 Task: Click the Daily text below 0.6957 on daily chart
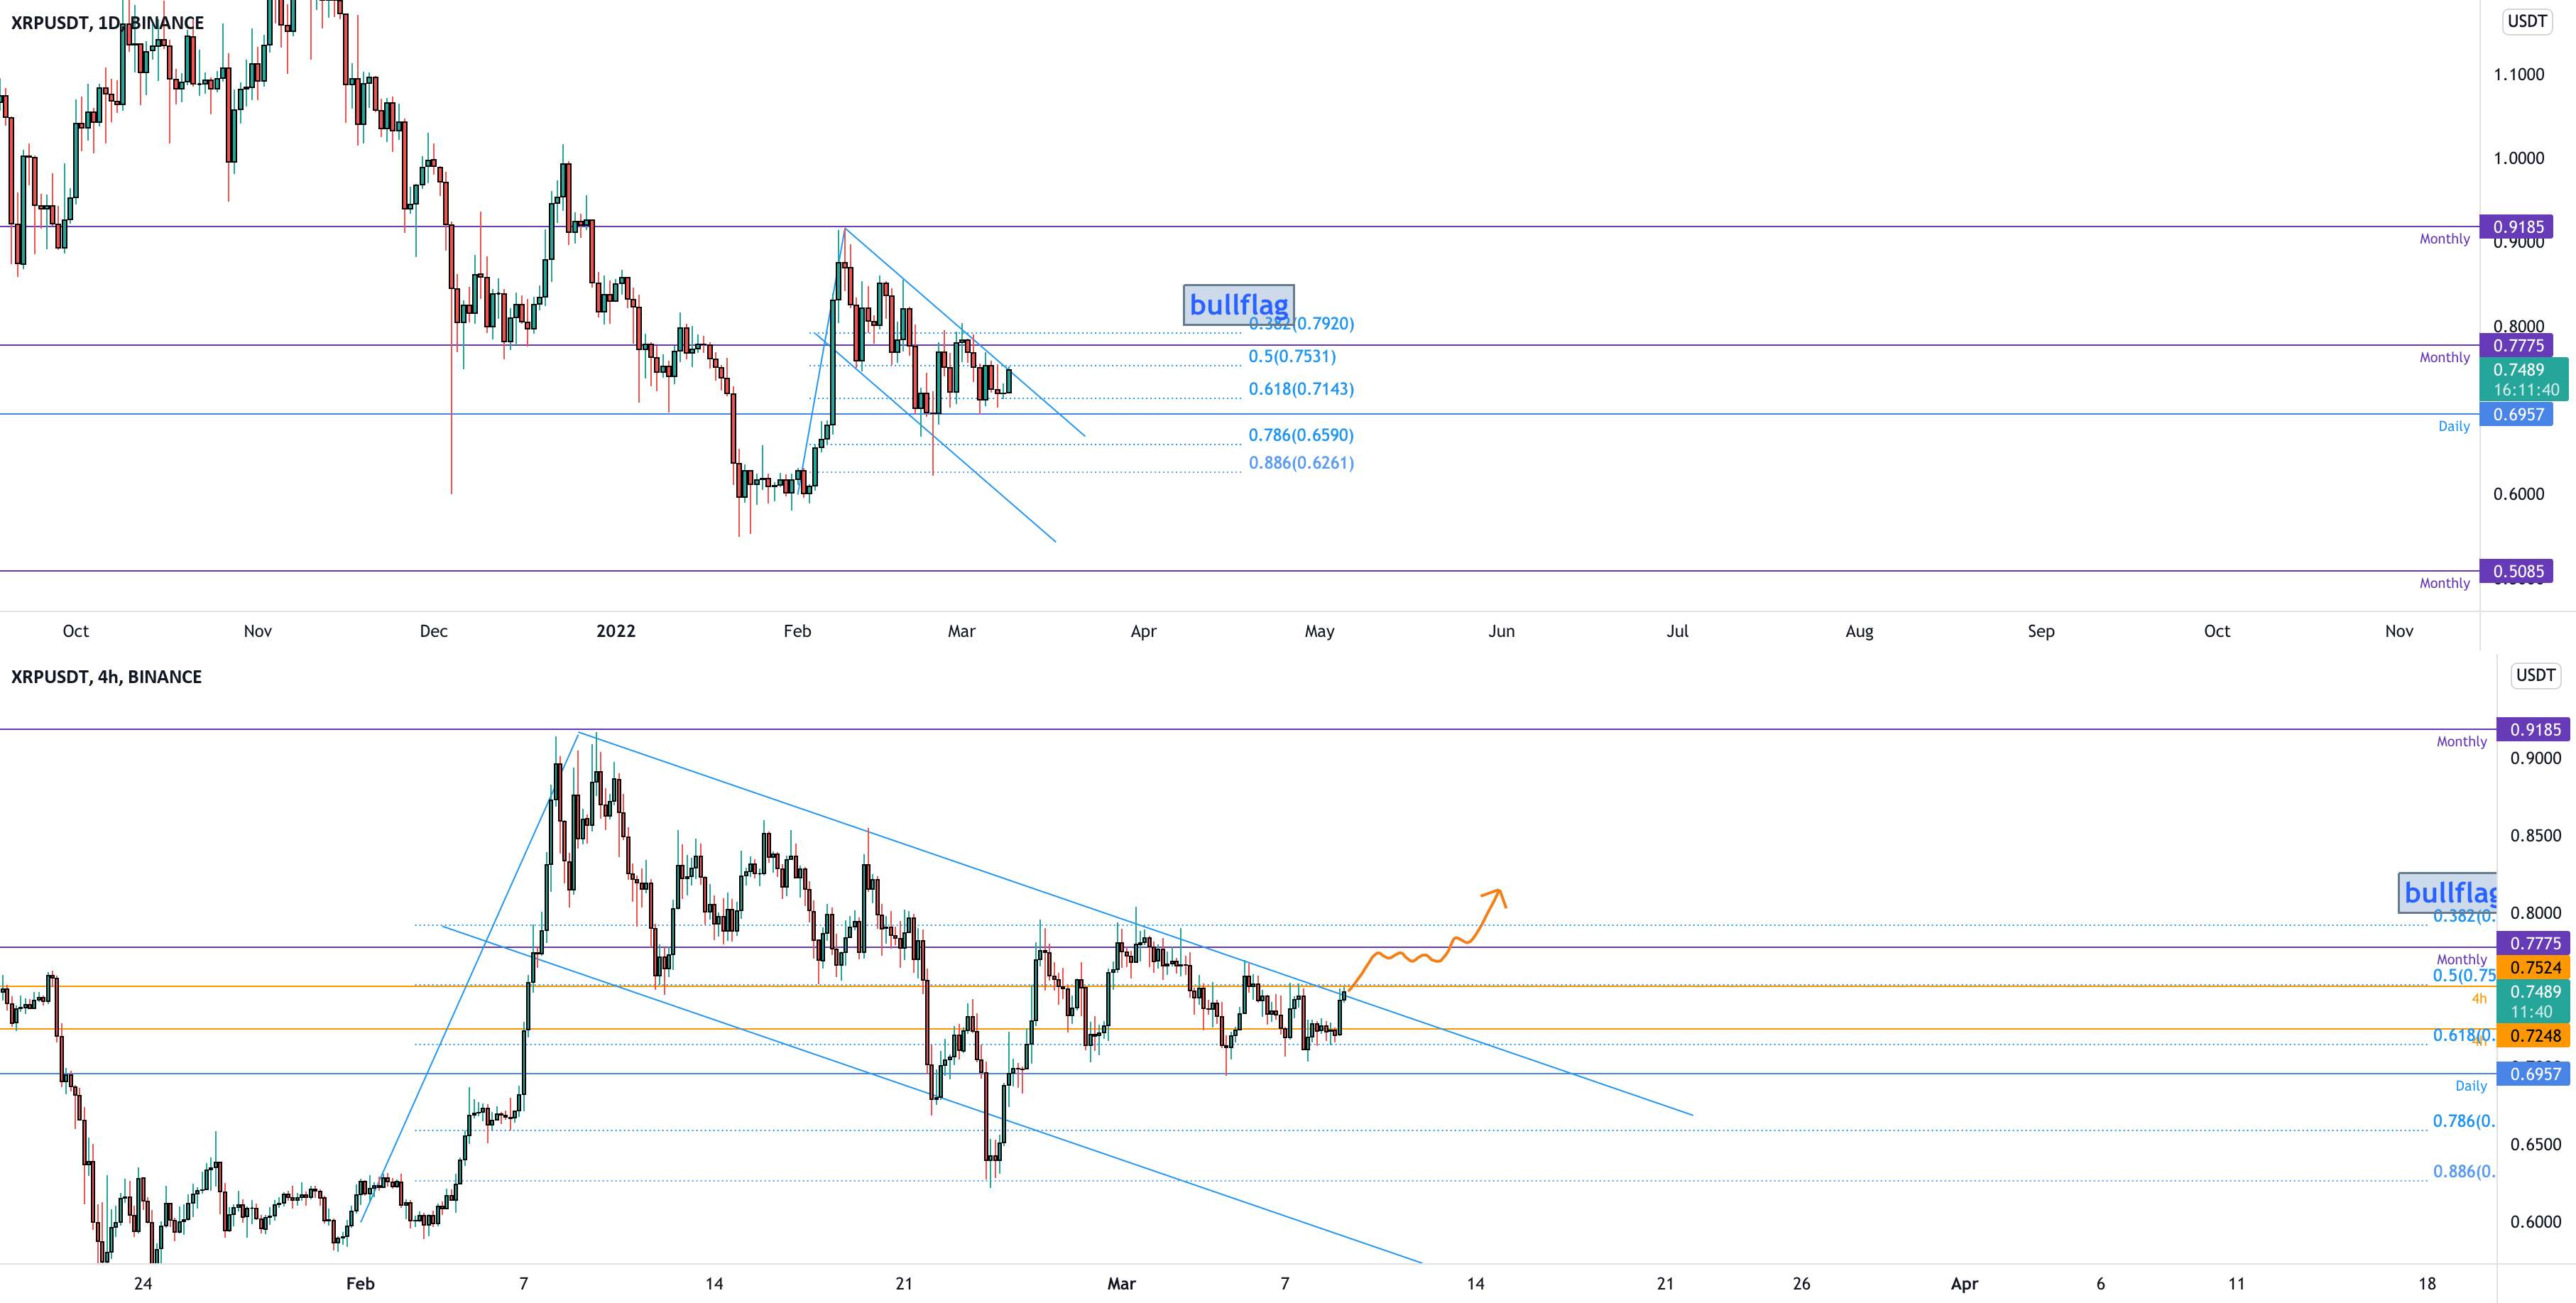pyautogui.click(x=2453, y=426)
